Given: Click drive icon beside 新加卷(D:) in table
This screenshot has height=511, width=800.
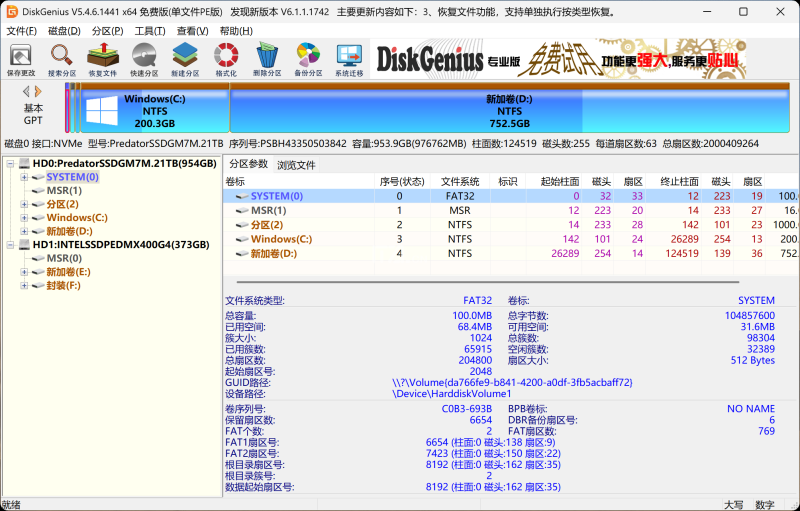Looking at the screenshot, I should pyautogui.click(x=242, y=253).
